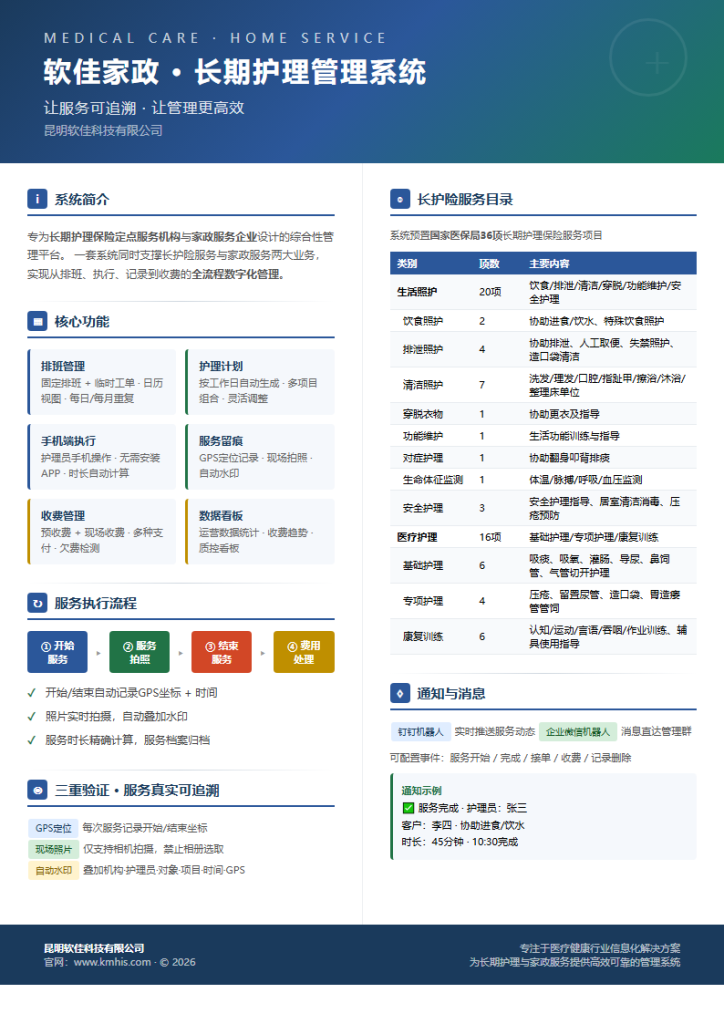Click footer text 专注于医疗健康行业信息化解决方案
This screenshot has width=724, height=1024.
(600, 948)
